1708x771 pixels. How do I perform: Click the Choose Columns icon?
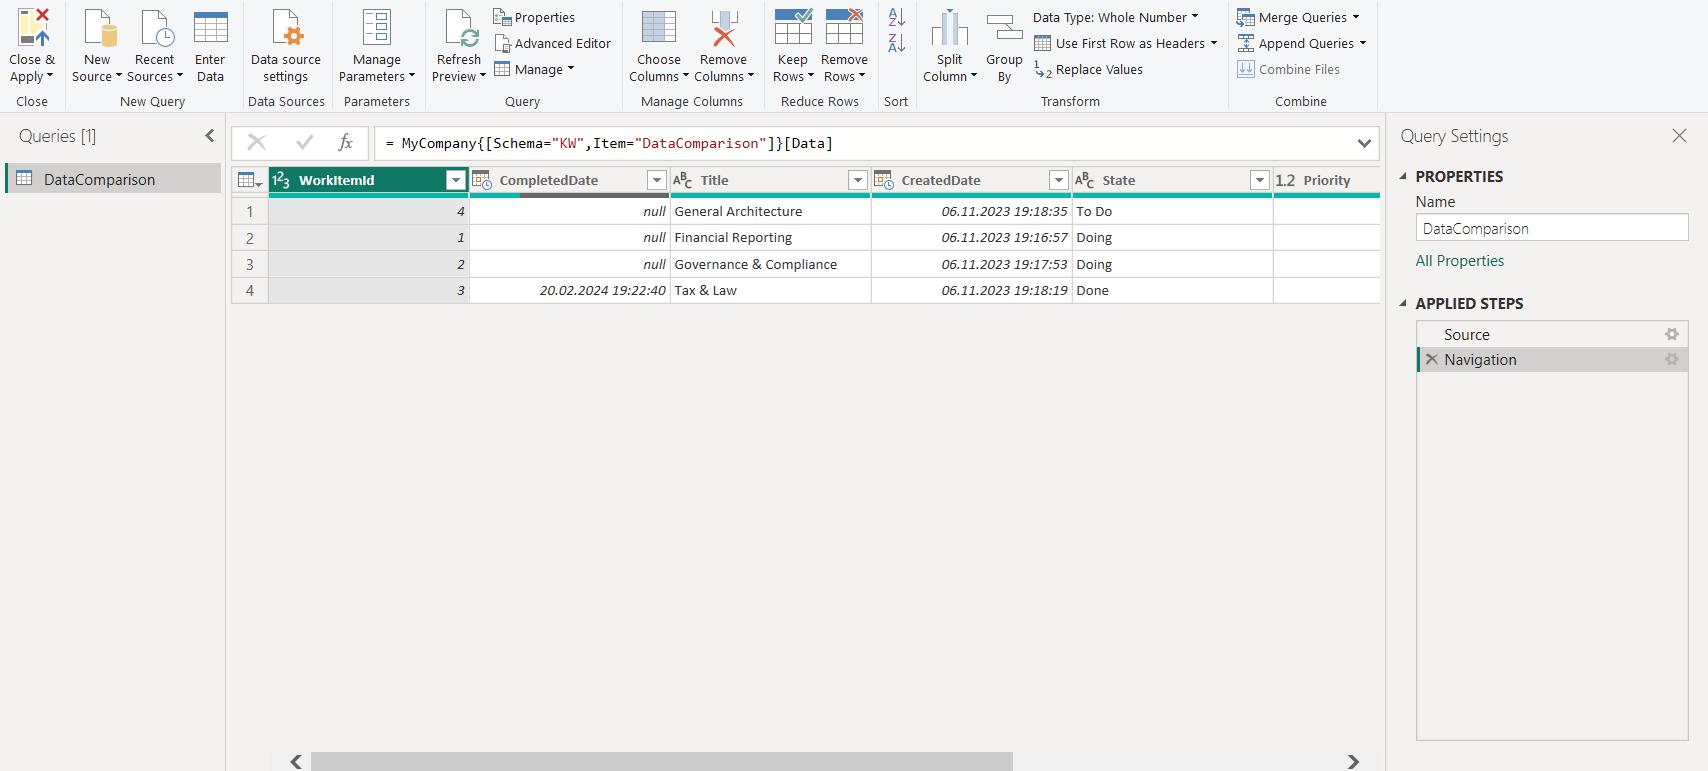click(659, 28)
